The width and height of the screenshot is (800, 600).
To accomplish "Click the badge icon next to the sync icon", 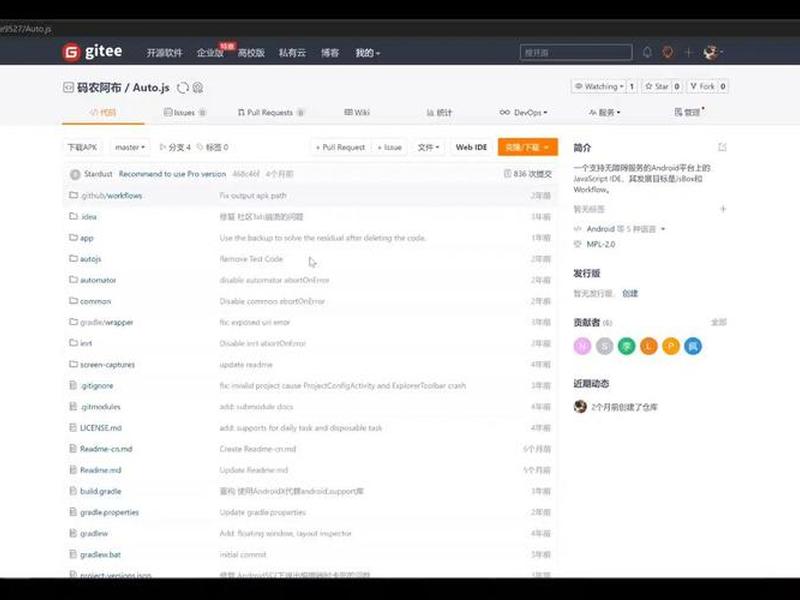I will 198,88.
